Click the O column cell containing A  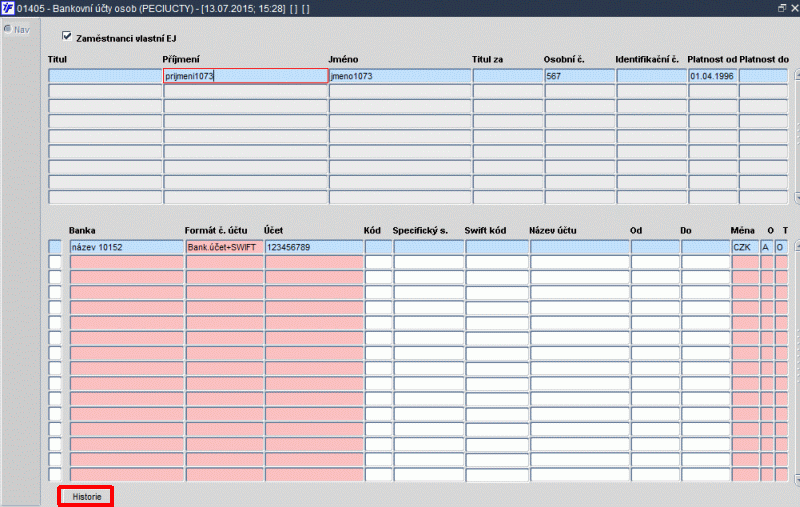(766, 247)
